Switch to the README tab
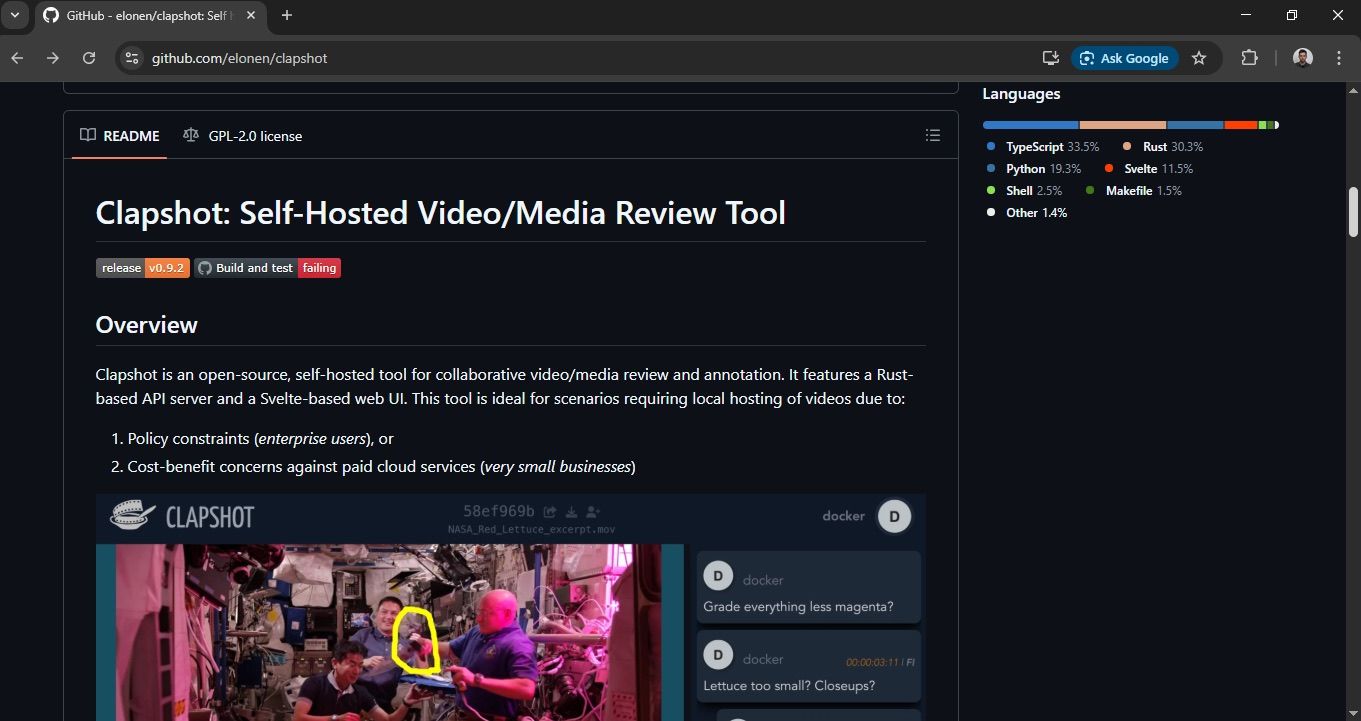The width and height of the screenshot is (1361, 721). point(120,136)
